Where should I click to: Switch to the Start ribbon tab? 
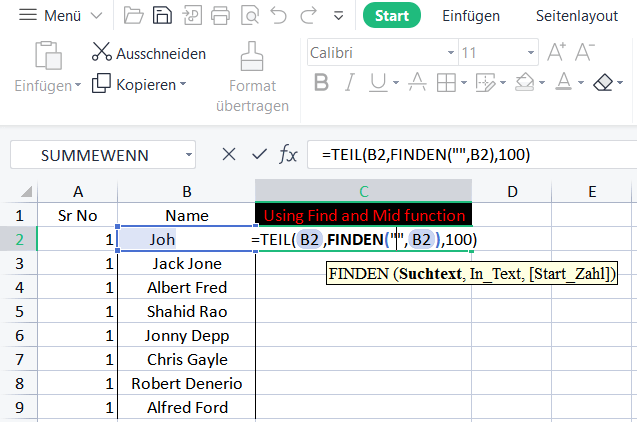click(x=392, y=15)
